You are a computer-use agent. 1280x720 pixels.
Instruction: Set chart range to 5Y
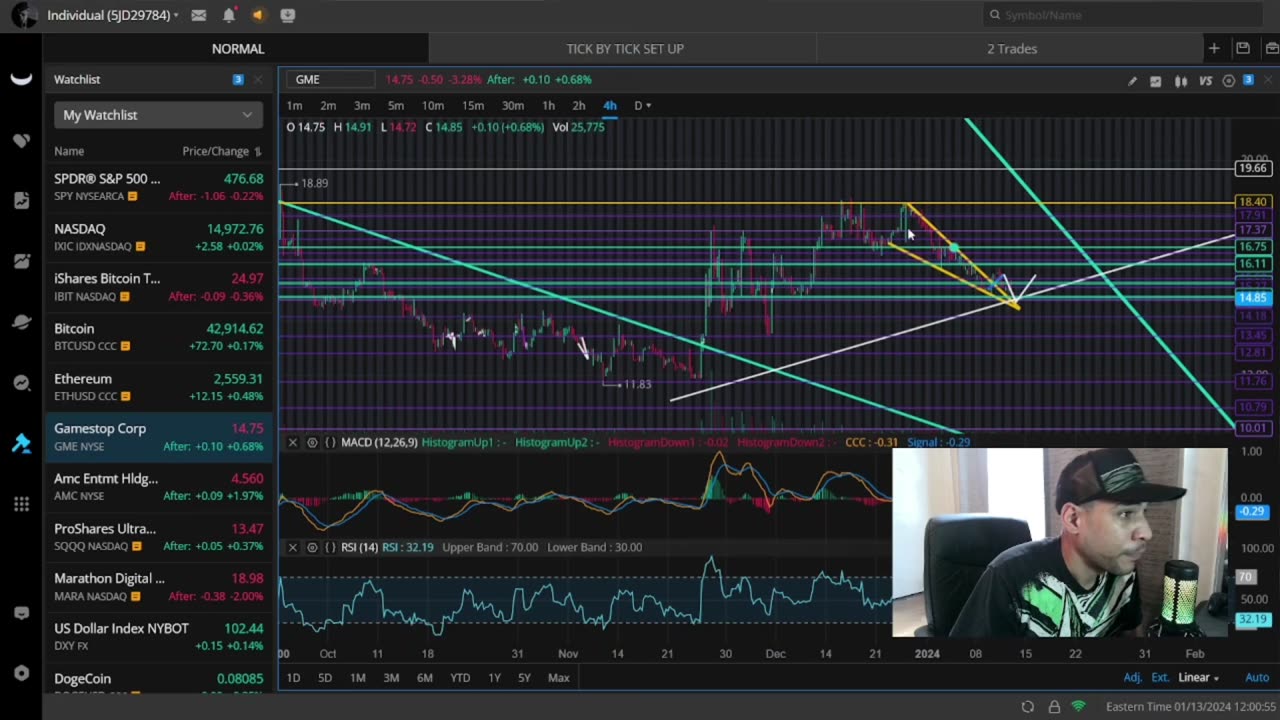(x=524, y=678)
